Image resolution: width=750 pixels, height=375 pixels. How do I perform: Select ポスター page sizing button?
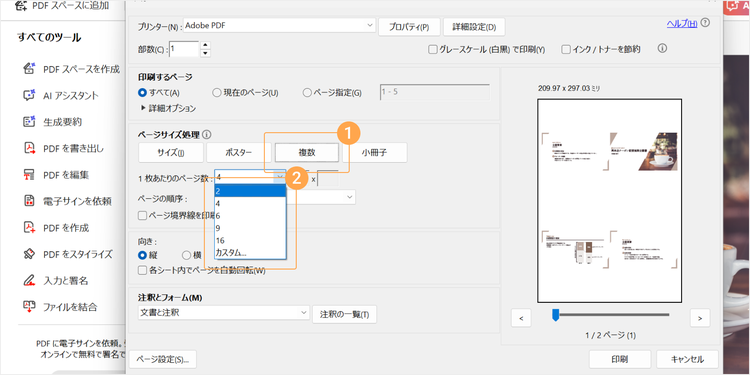coord(239,153)
